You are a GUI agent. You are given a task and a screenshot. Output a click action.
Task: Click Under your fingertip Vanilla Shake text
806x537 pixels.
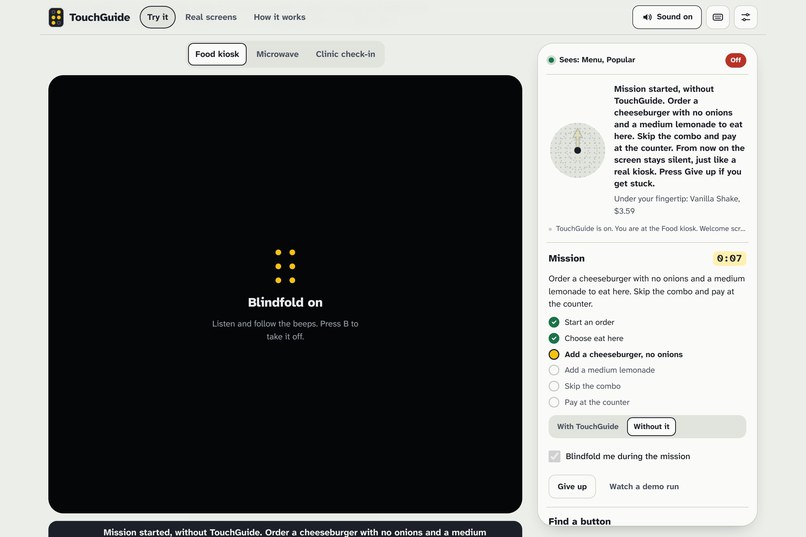(x=677, y=205)
